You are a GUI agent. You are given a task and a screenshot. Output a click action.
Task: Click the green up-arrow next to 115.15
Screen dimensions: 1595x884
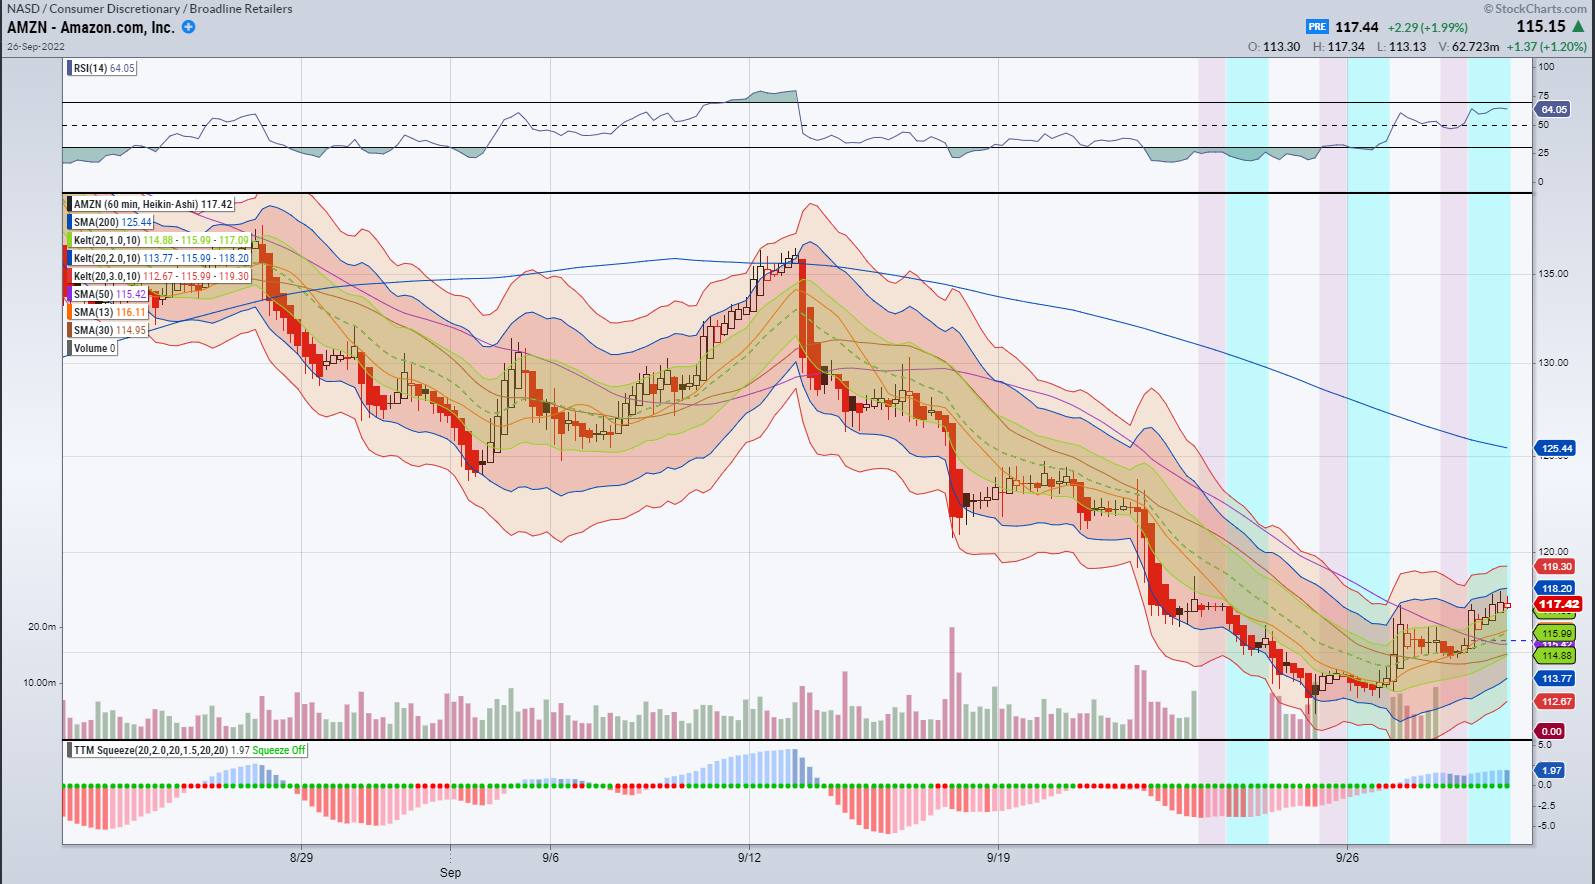point(1578,26)
